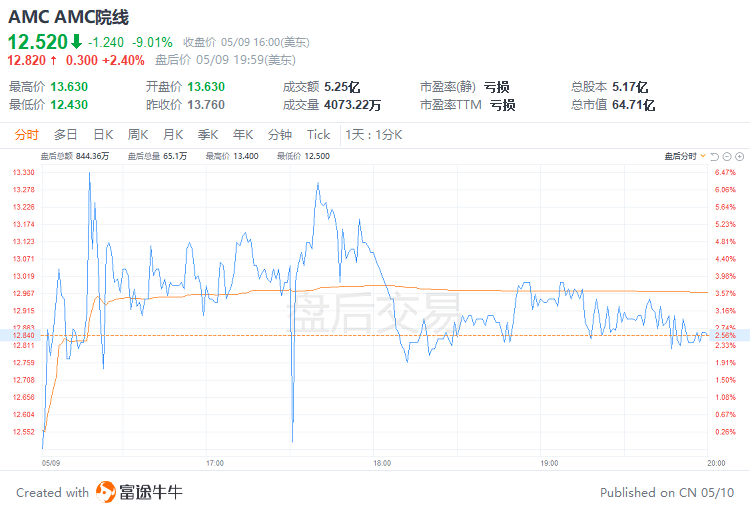
Task: Click the 昨收价 13.760 value
Action: point(206,105)
